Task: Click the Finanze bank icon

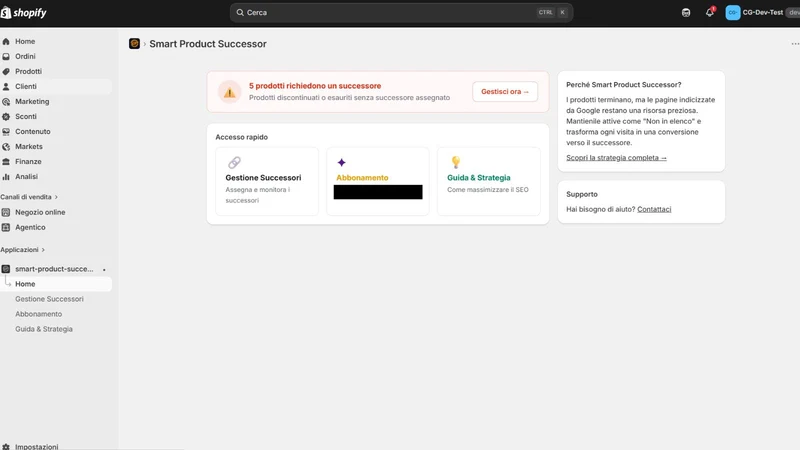Action: (x=6, y=162)
